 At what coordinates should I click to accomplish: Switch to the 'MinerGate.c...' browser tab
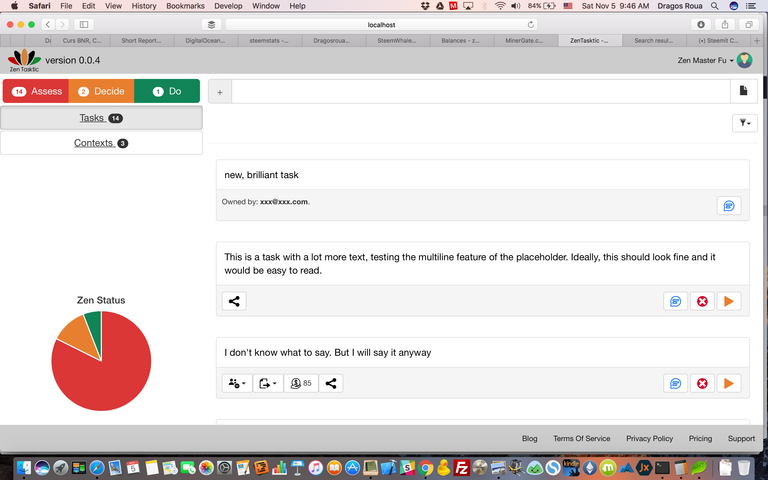point(524,41)
